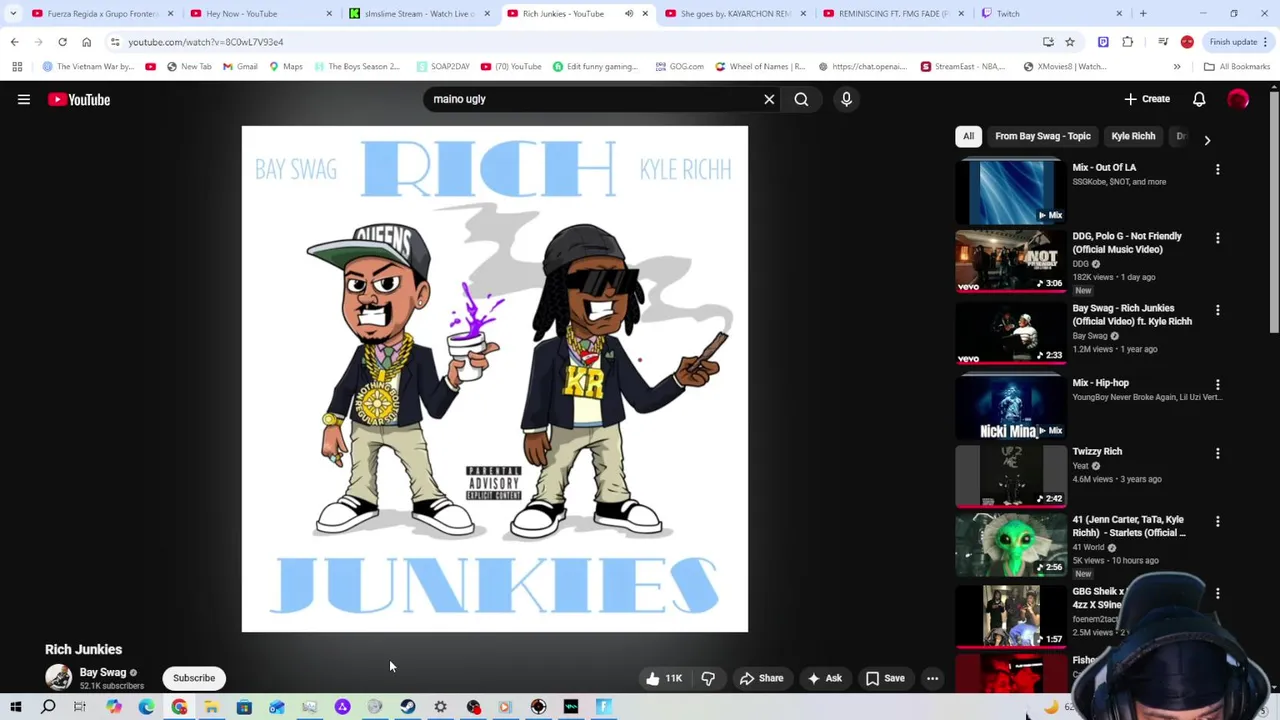Open the Bay Swag channel avatar

[x=59, y=678]
